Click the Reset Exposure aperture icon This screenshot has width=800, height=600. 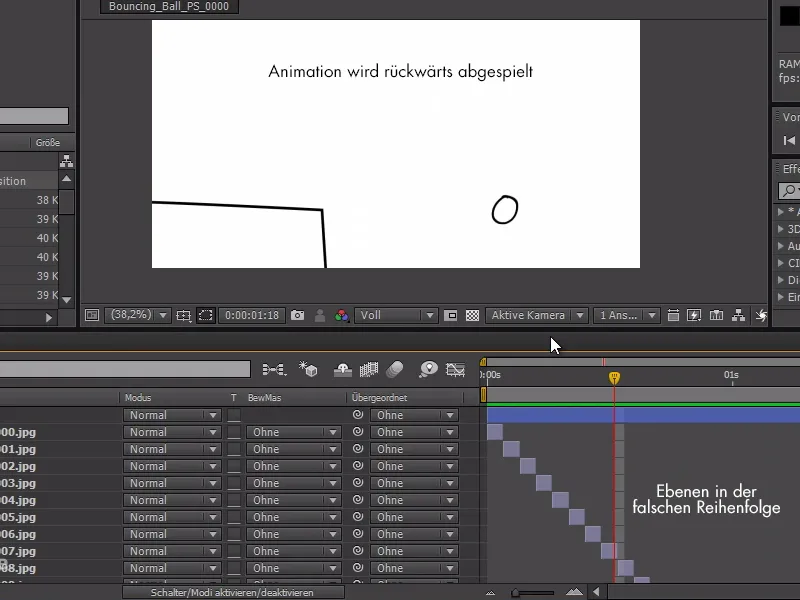pos(761,316)
